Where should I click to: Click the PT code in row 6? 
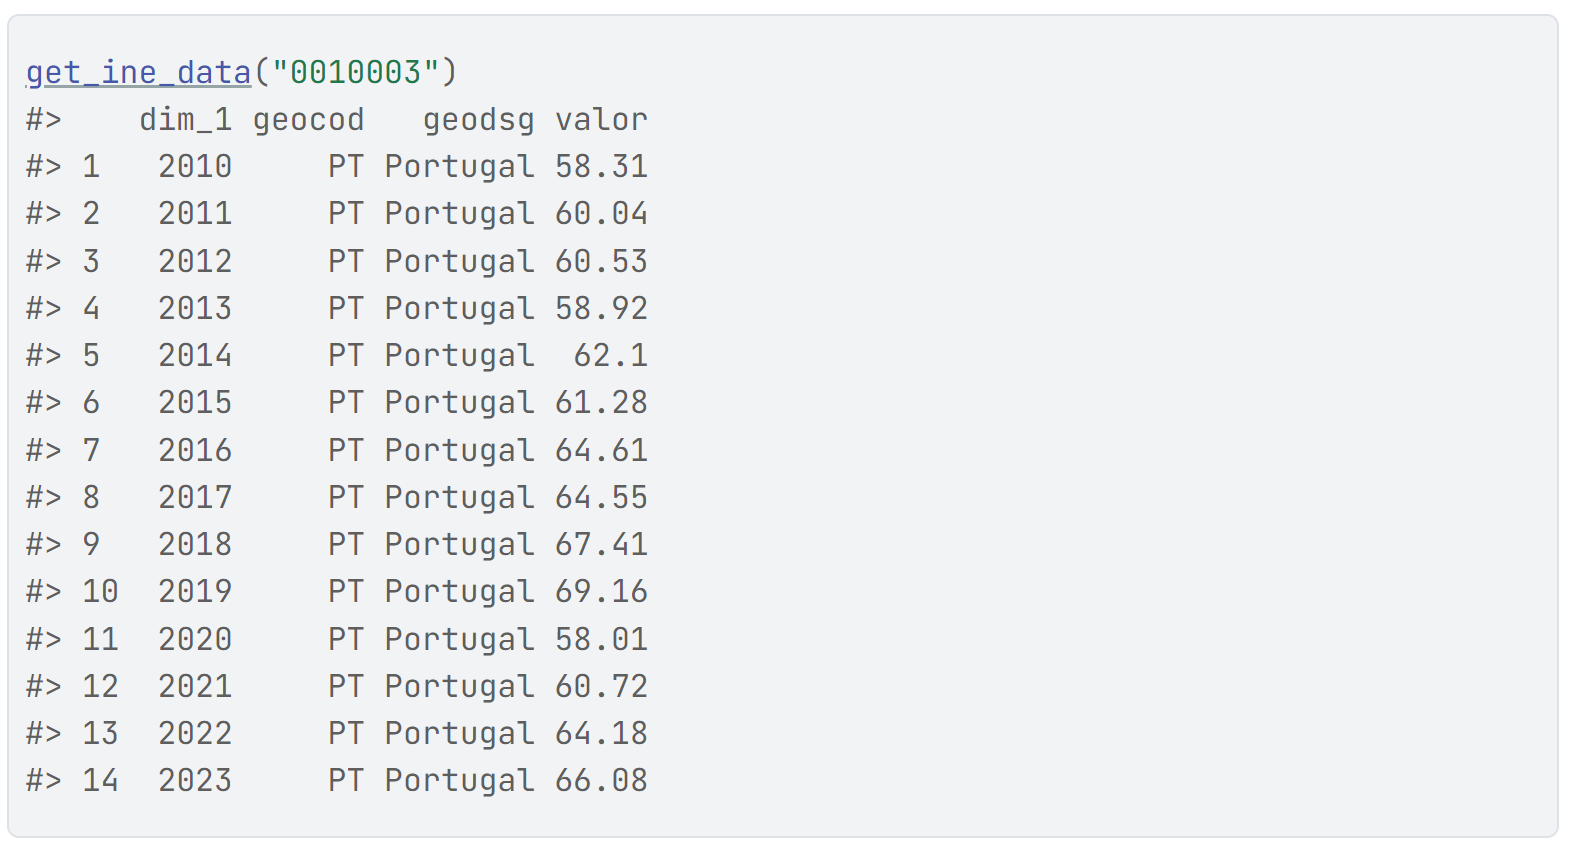(x=346, y=402)
